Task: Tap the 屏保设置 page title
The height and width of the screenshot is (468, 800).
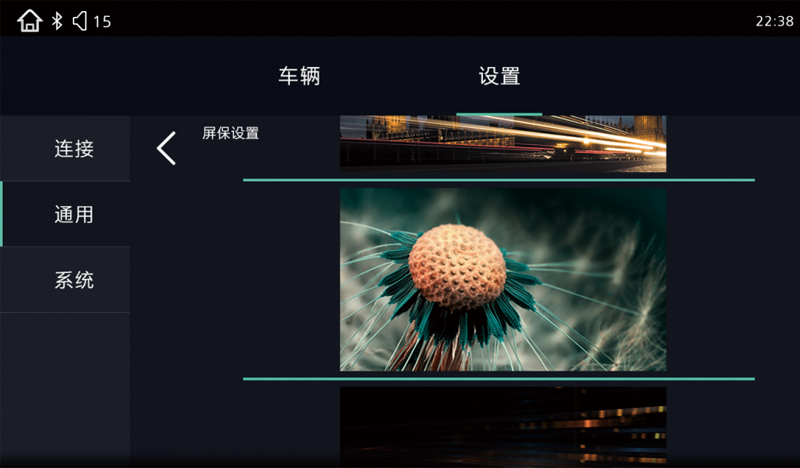Action: (x=231, y=133)
